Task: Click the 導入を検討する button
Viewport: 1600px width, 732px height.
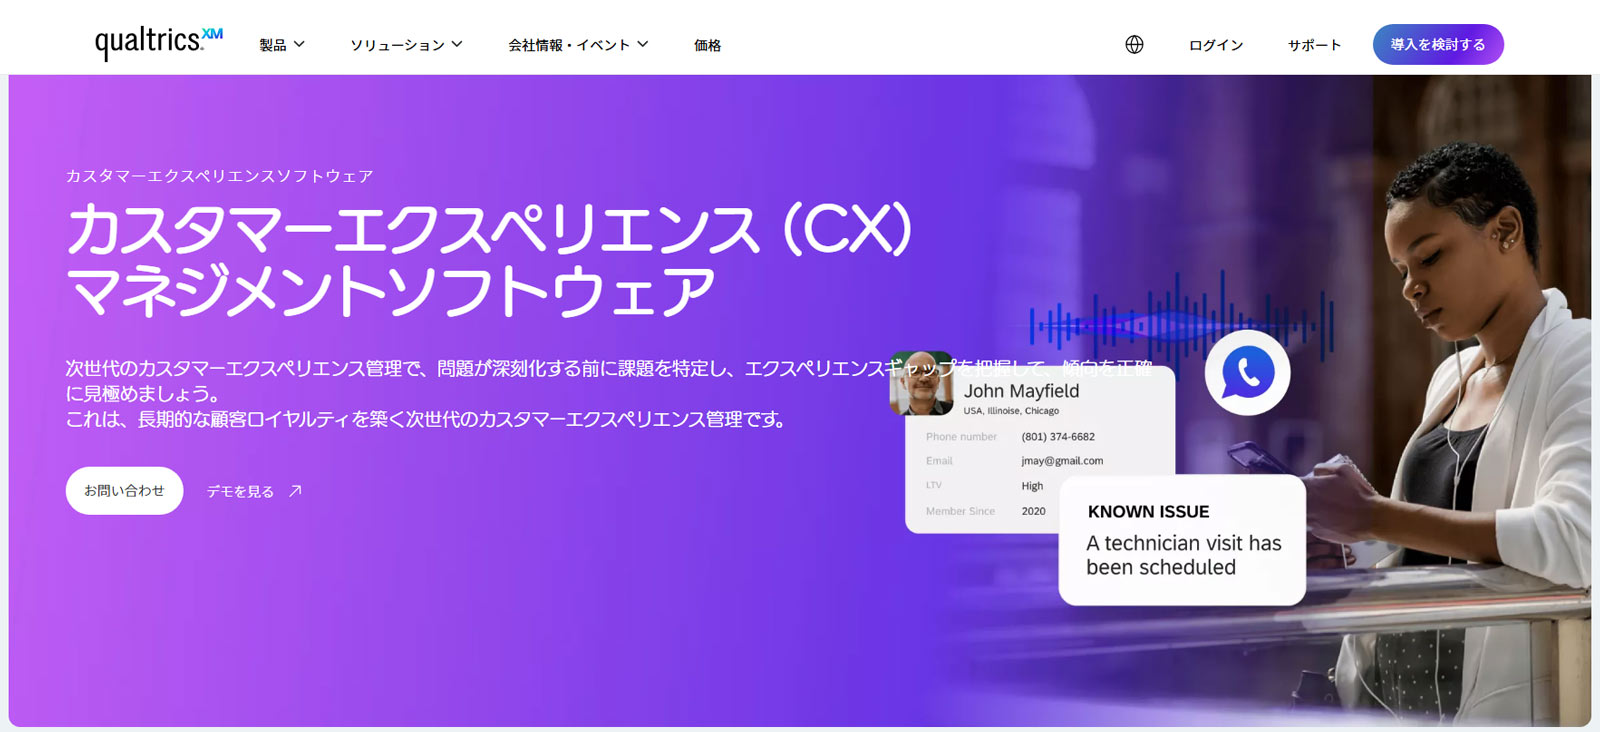Action: (1438, 44)
